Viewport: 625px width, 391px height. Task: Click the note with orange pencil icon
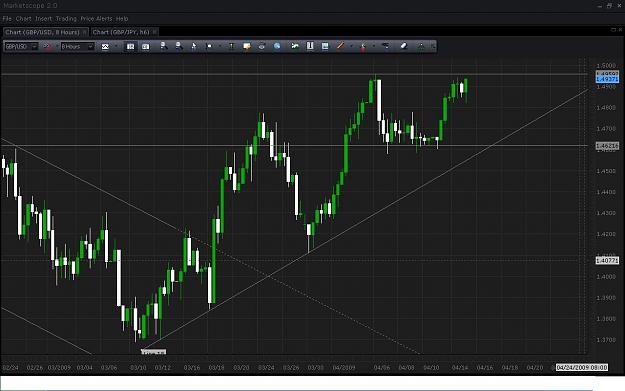(x=247, y=46)
